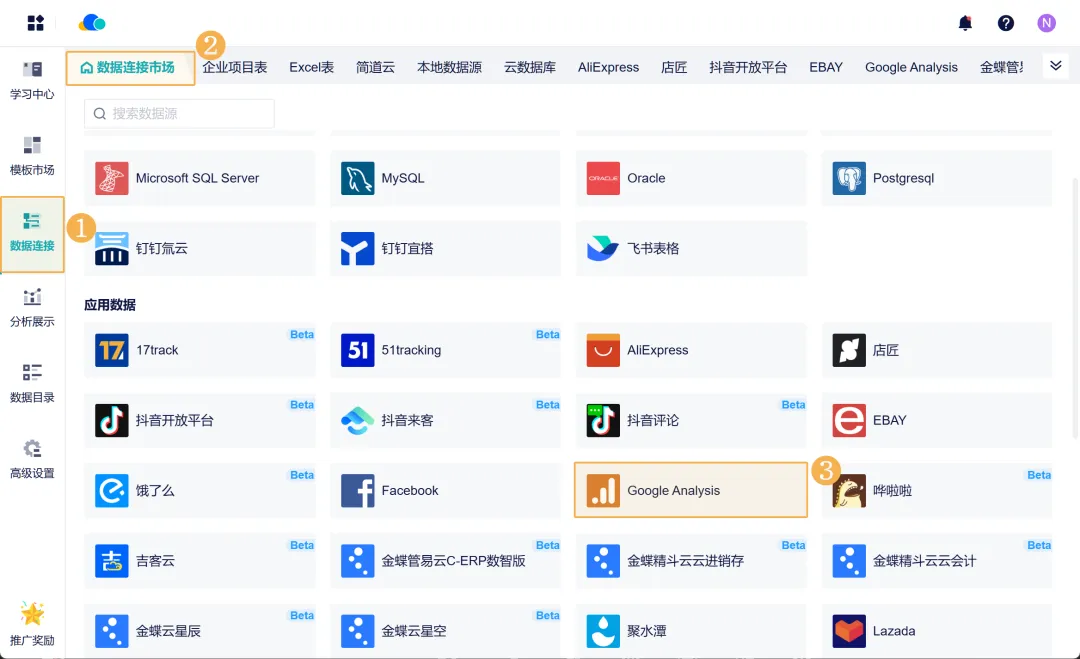Switch to the 云数据库 tab

[x=530, y=68]
